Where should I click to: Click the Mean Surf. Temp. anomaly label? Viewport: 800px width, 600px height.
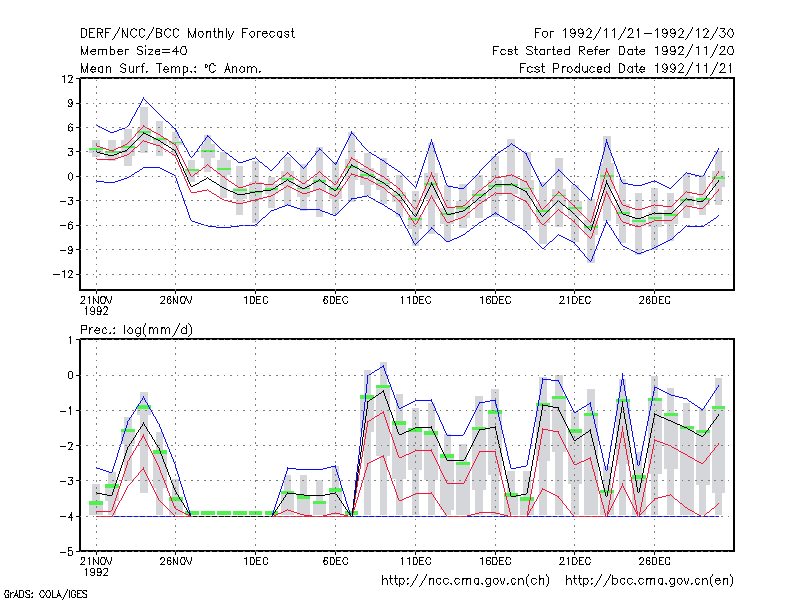click(171, 68)
